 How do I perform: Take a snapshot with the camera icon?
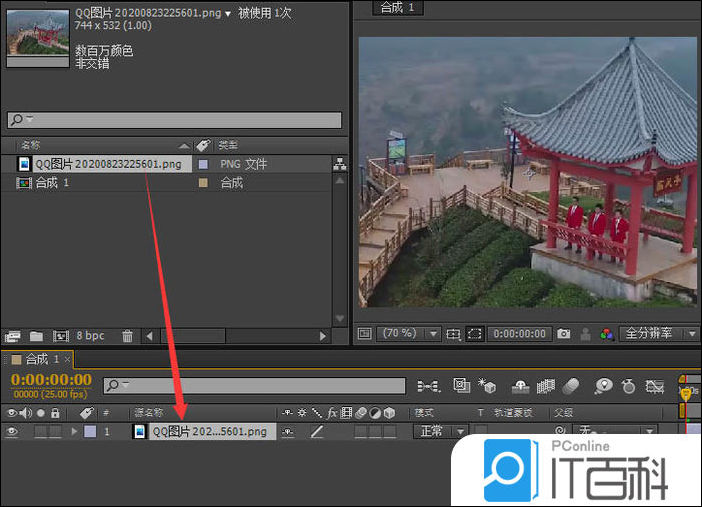click(564, 334)
